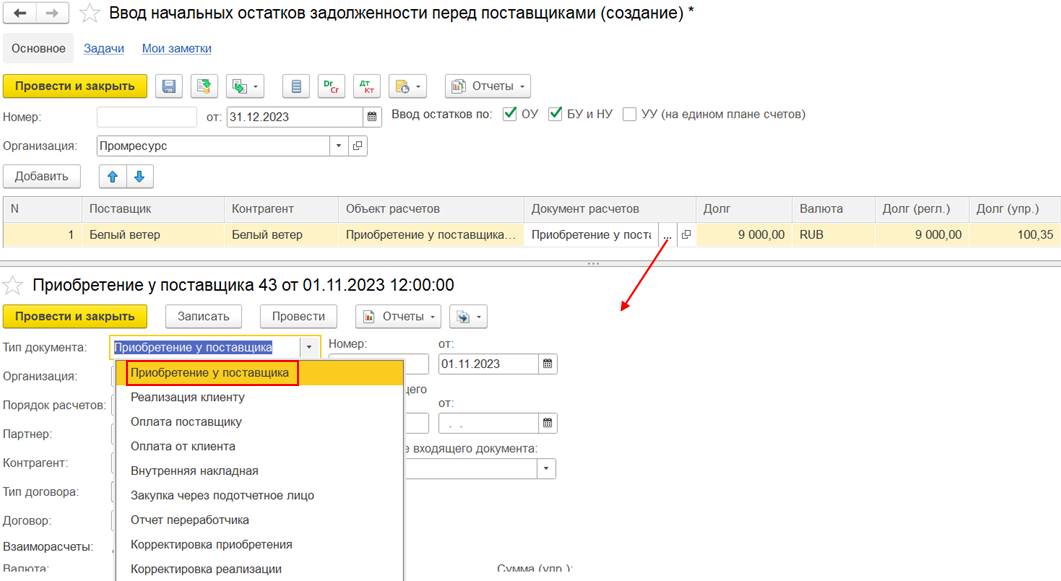Toggle the БУ и НУ checkbox
The height and width of the screenshot is (581, 1061).
click(x=557, y=114)
